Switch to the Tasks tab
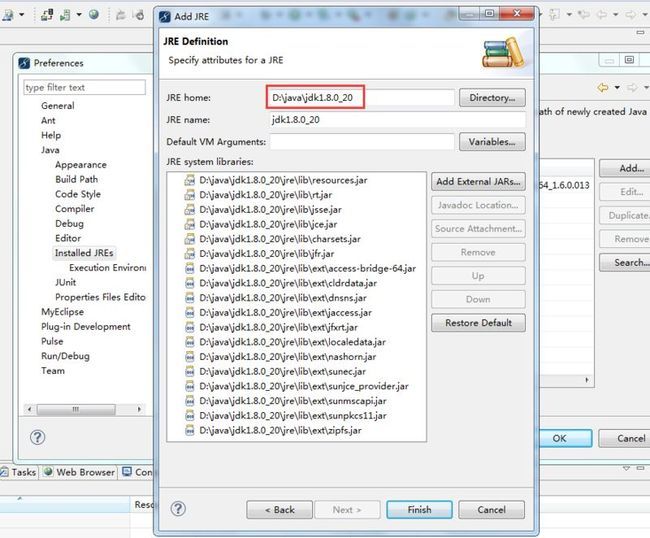Screen dimensions: 650x538 19,472
